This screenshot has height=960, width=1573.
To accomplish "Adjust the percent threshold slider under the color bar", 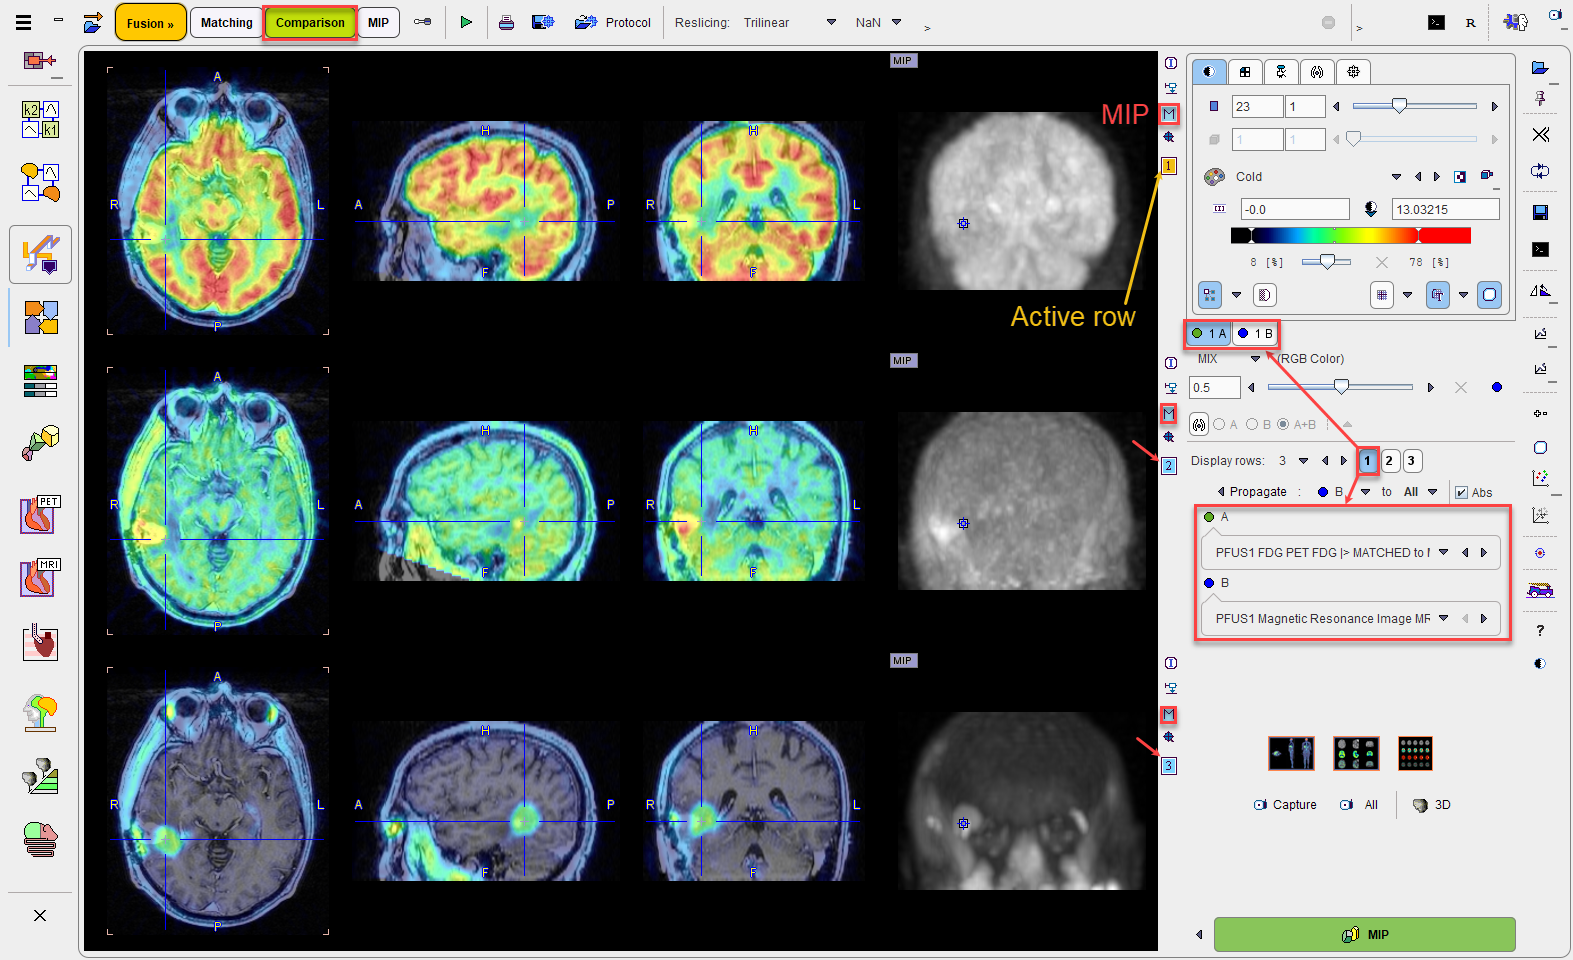I will coord(1326,262).
